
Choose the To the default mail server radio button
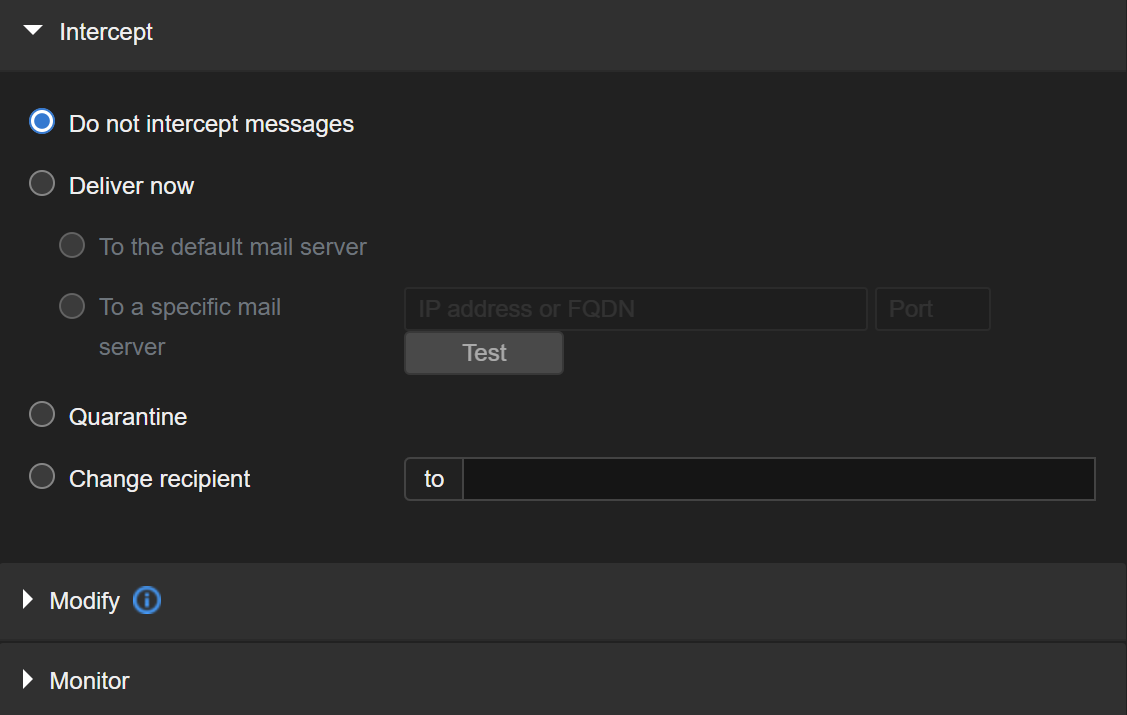(x=72, y=246)
